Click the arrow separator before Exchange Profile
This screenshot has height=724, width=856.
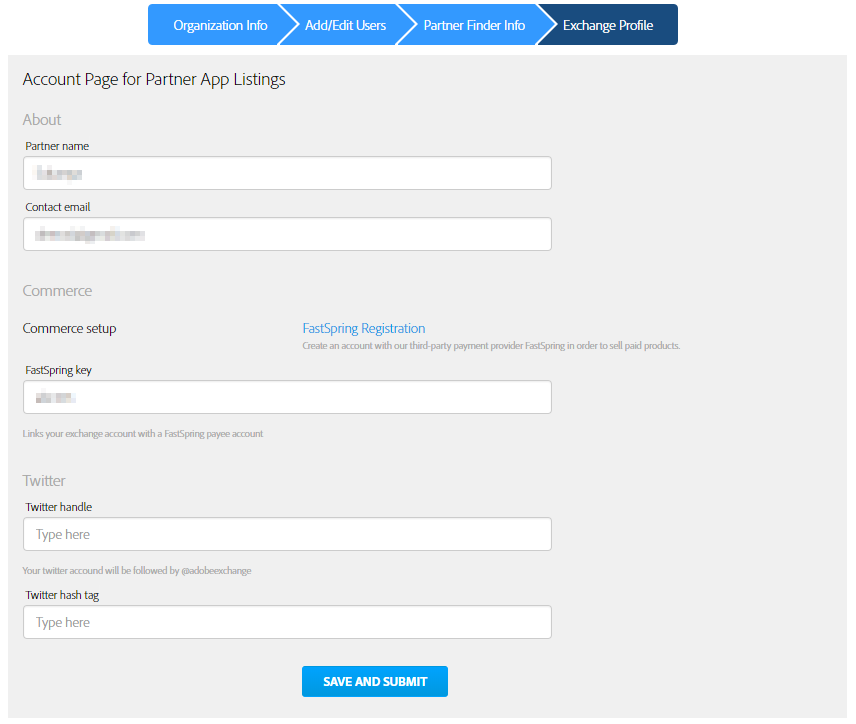point(543,24)
